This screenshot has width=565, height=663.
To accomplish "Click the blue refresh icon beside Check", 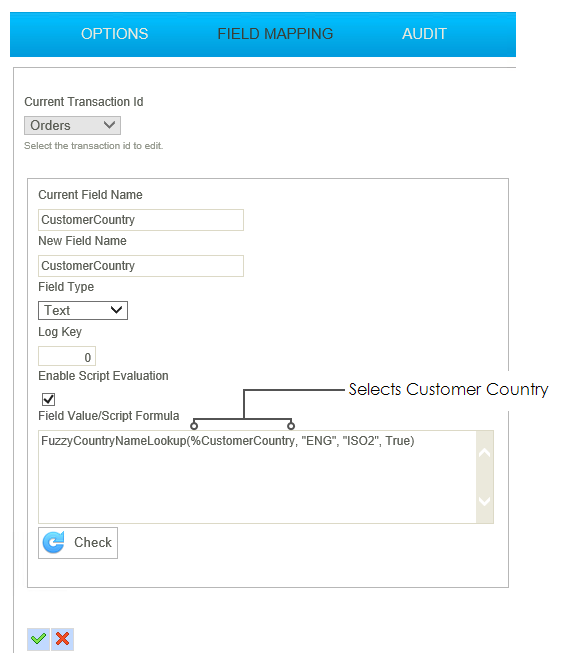I will 54,542.
